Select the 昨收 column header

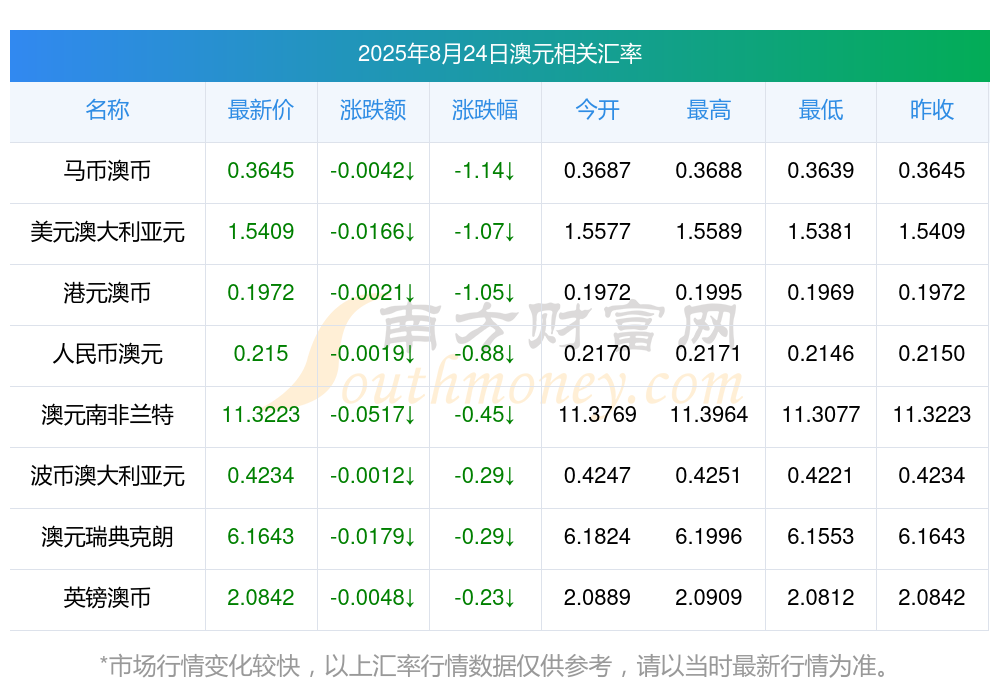(932, 110)
